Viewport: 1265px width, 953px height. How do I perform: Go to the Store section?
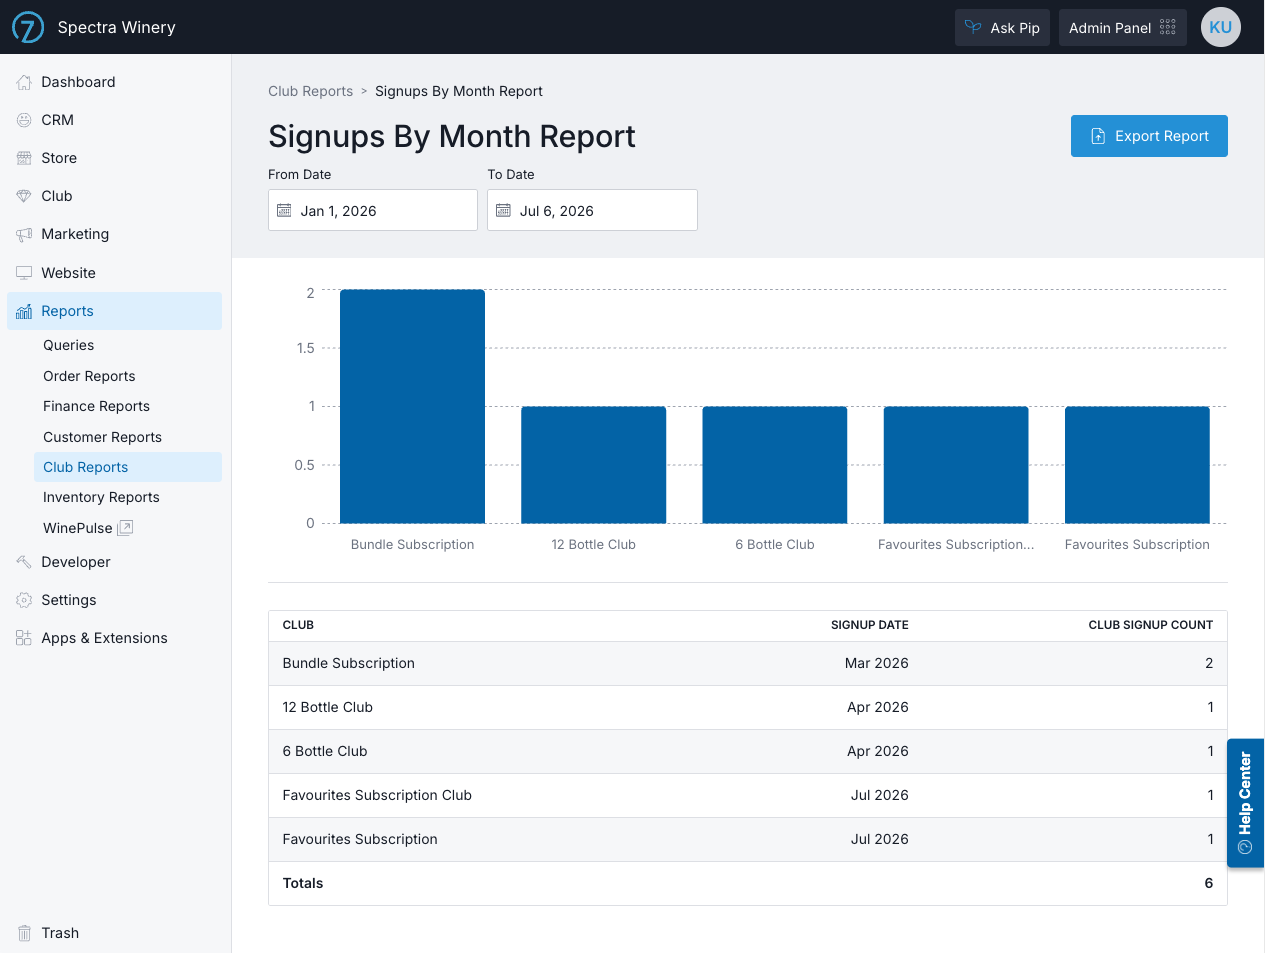(114, 158)
